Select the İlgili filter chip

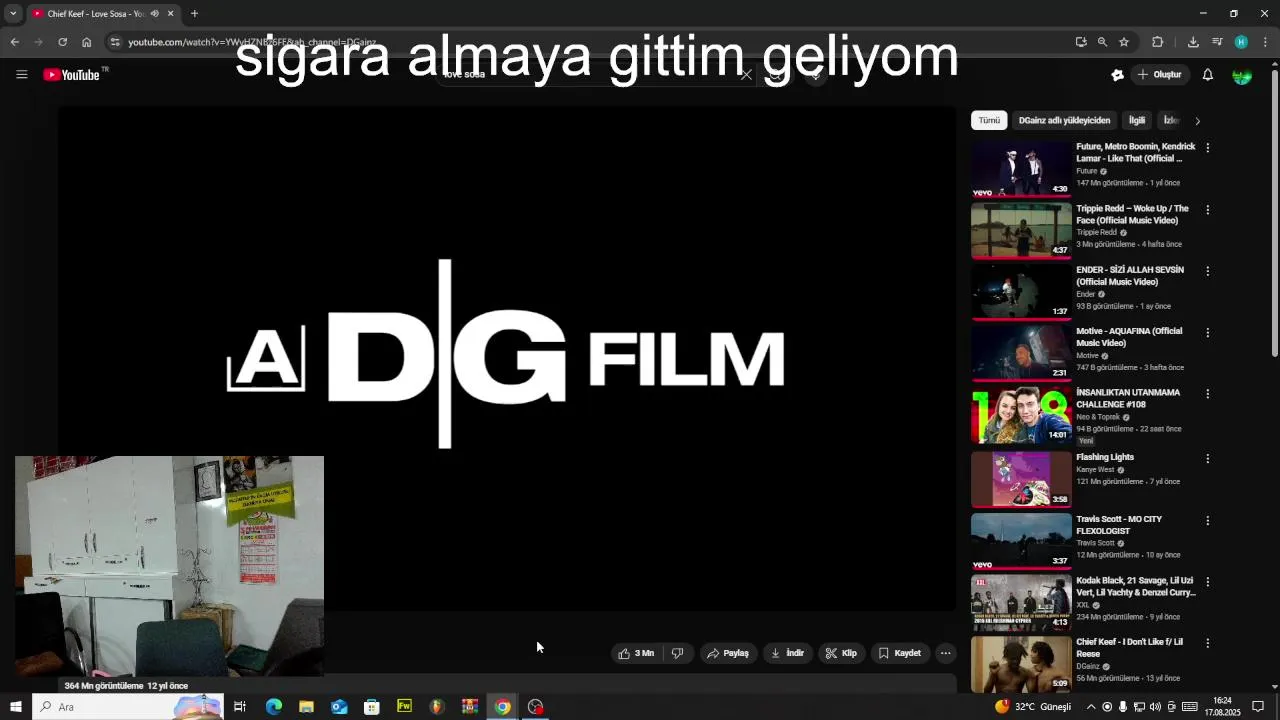point(1137,120)
